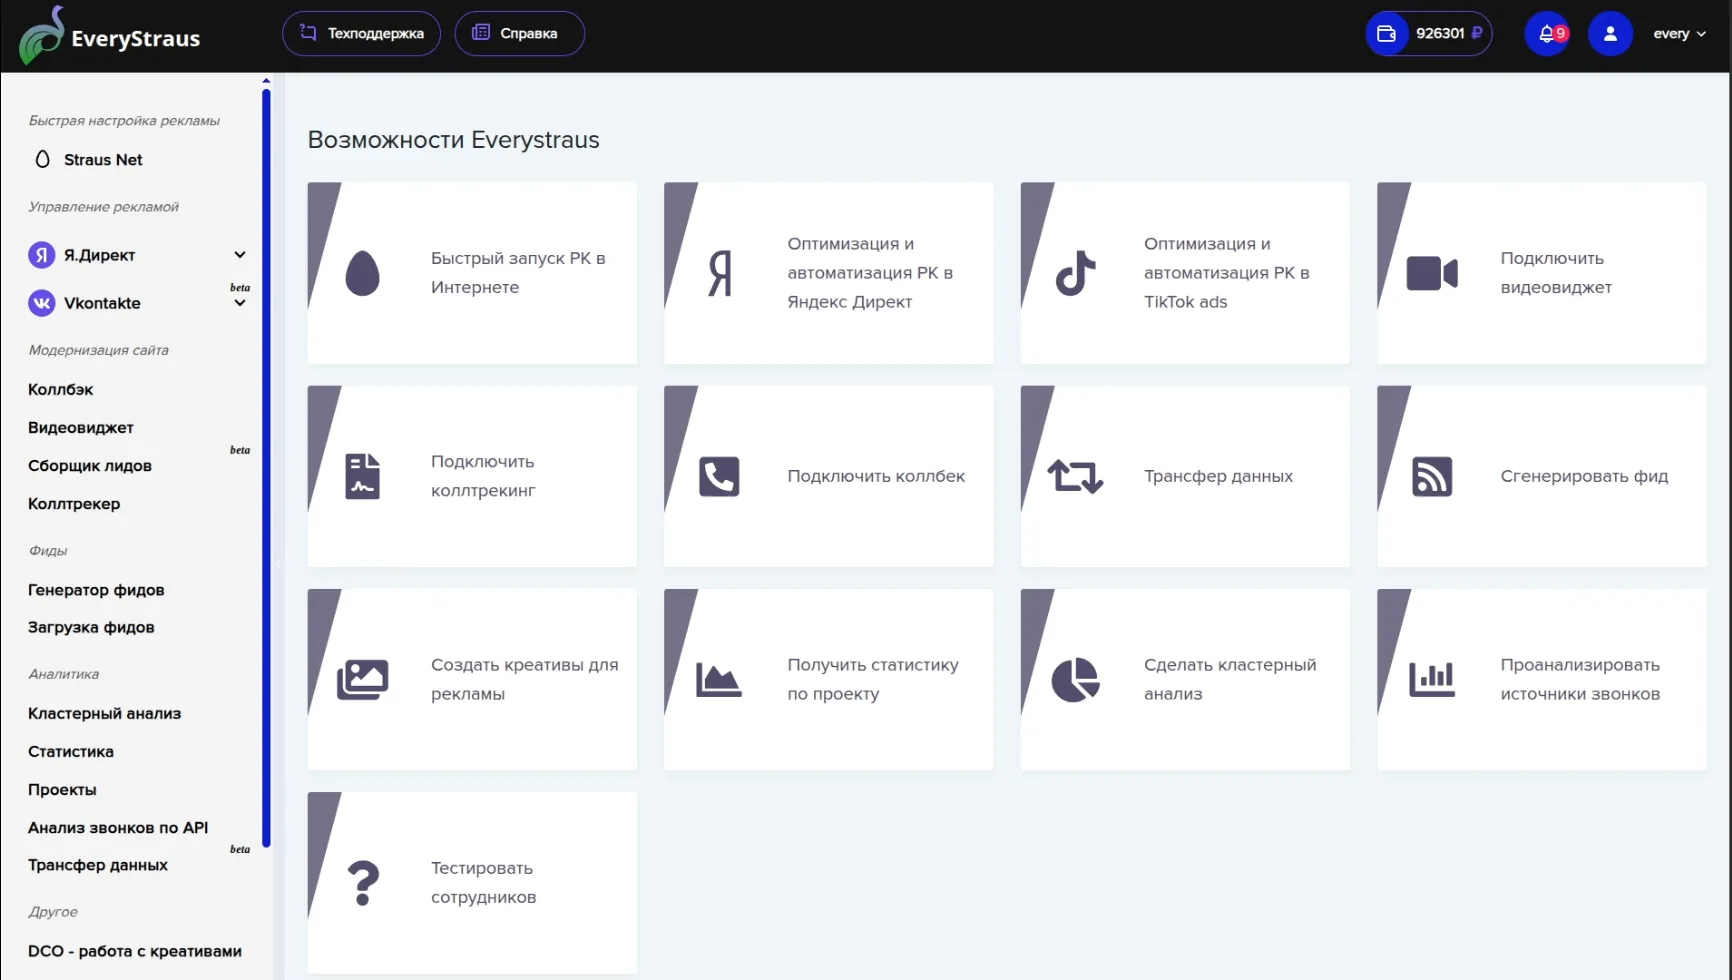Open Подключить коллбек card text
This screenshot has height=980, width=1732.
coord(876,476)
